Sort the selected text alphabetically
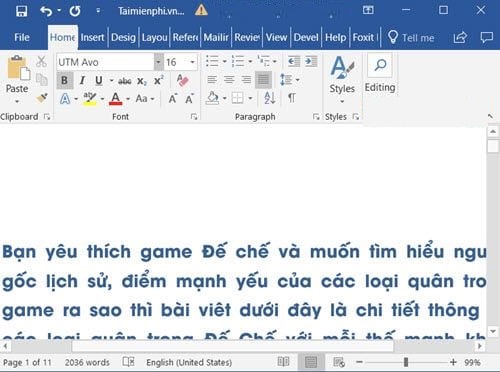Viewport: 500px width, 372px height. click(x=270, y=98)
